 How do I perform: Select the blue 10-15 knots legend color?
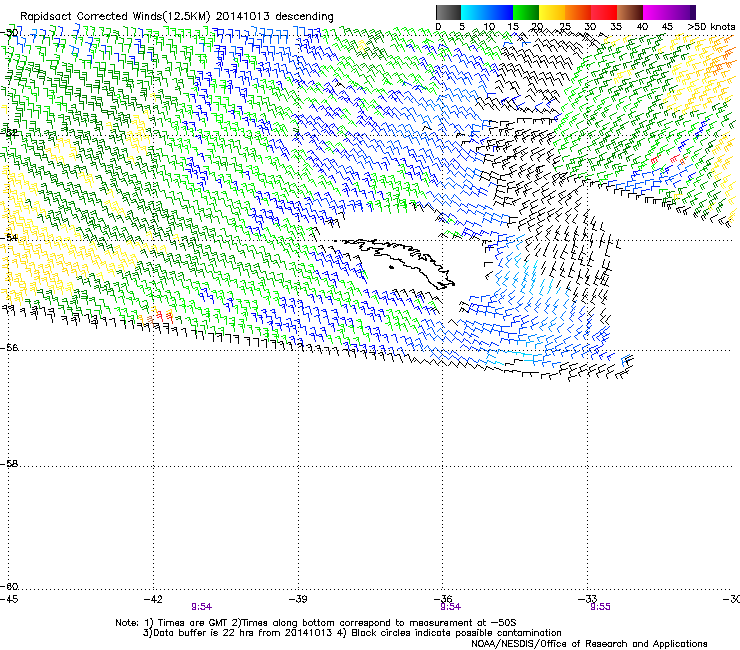500,12
